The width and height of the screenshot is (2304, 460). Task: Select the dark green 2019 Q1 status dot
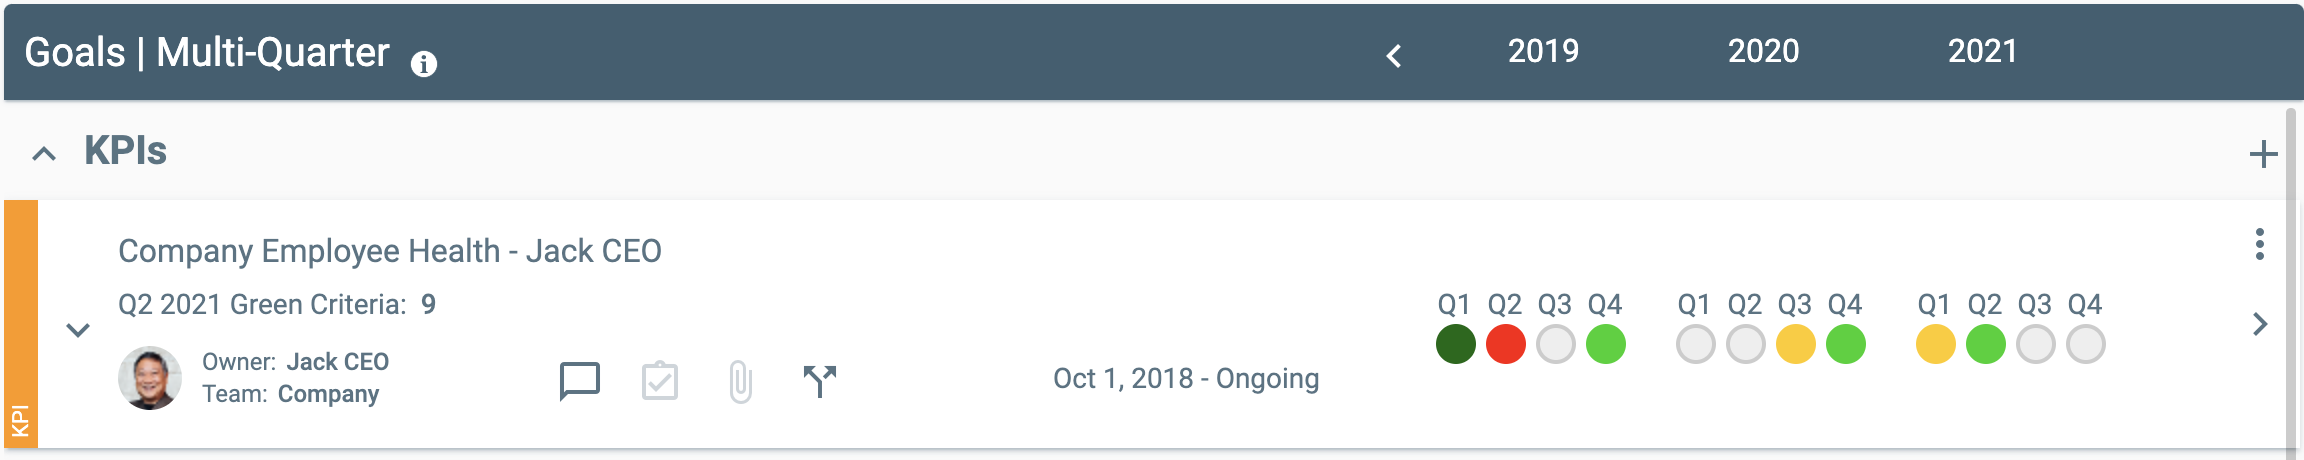pos(1455,344)
